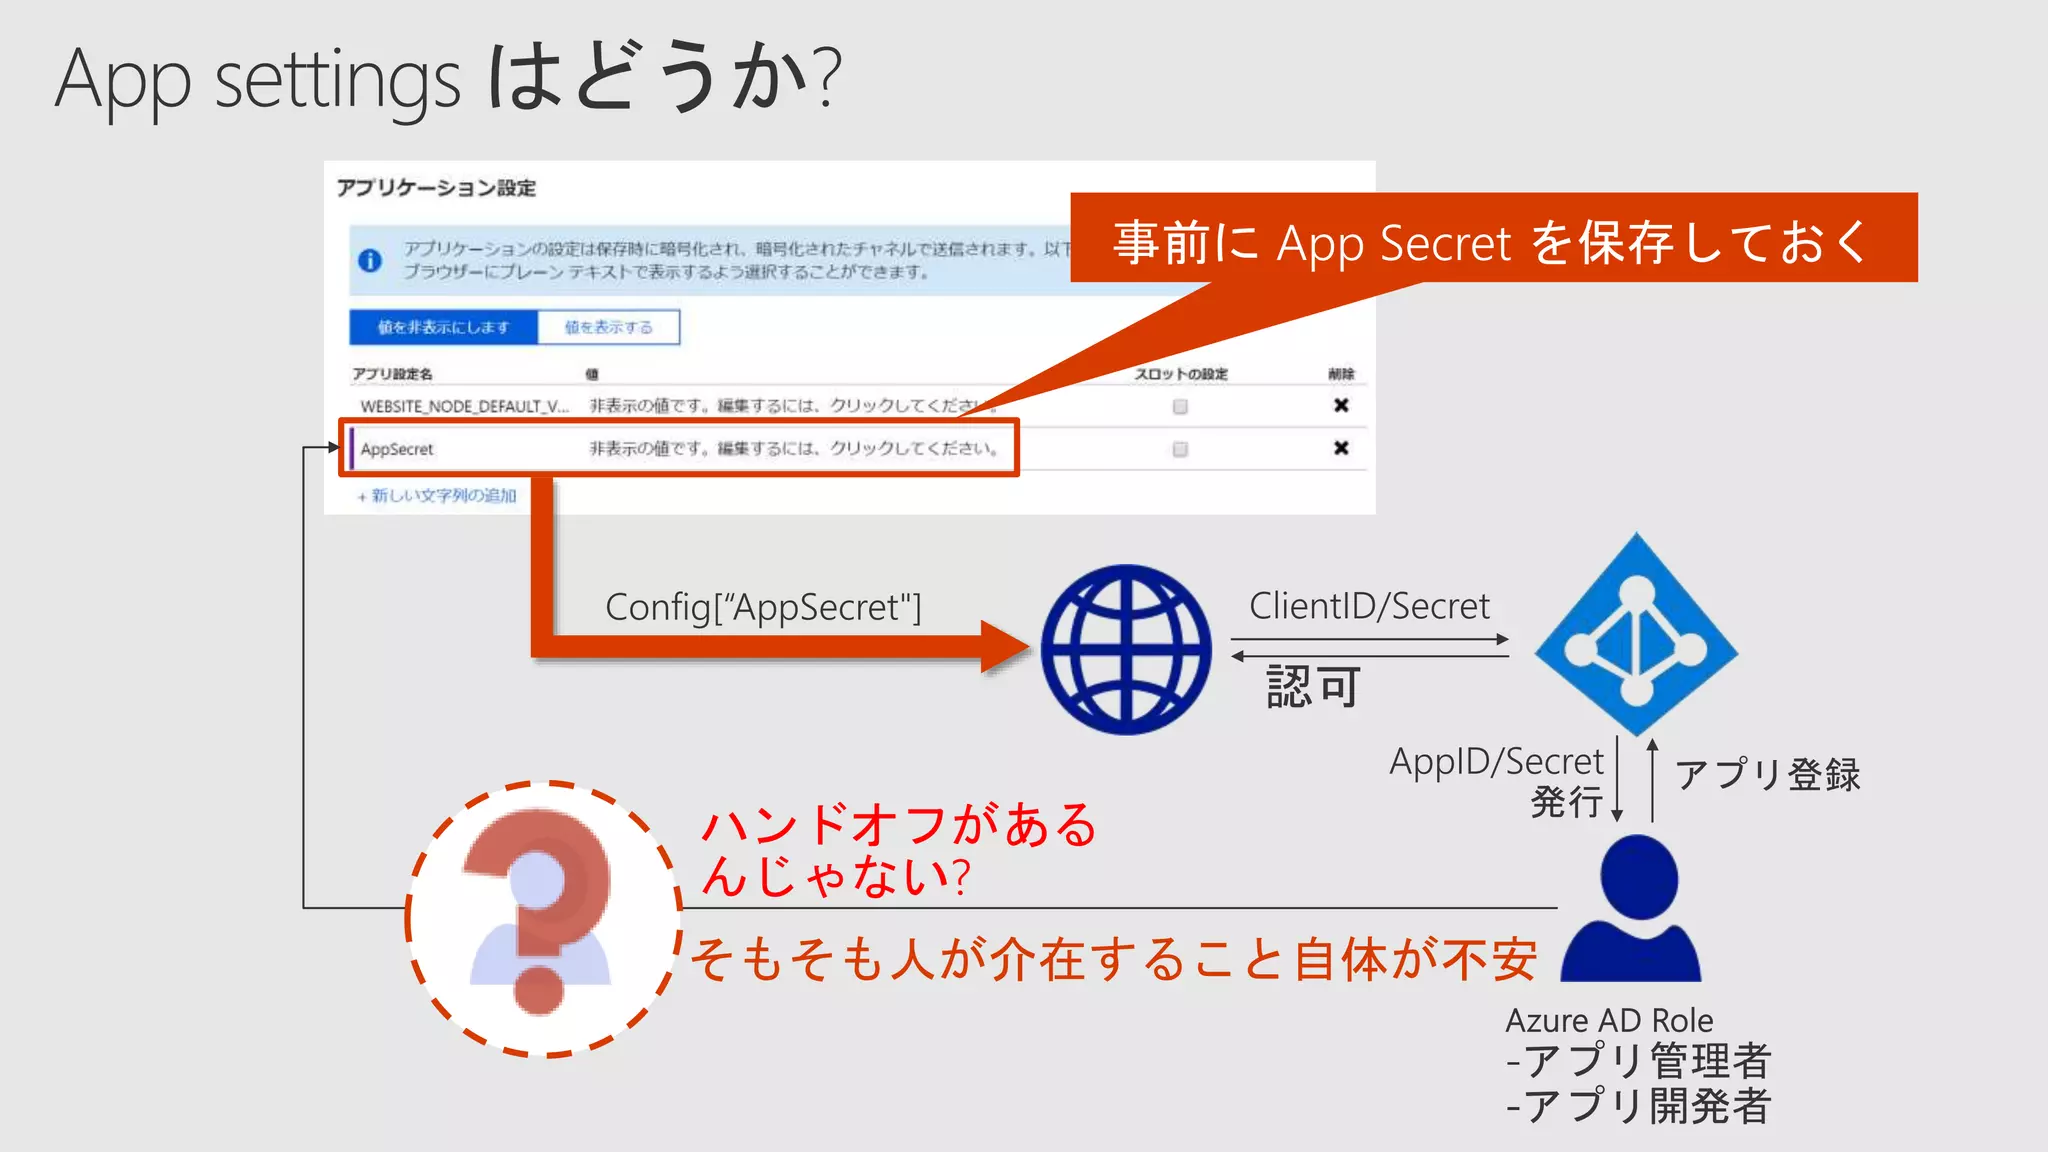Click the 新しい文字列の追加 add string link
The width and height of the screenshot is (2048, 1152).
pyautogui.click(x=437, y=495)
